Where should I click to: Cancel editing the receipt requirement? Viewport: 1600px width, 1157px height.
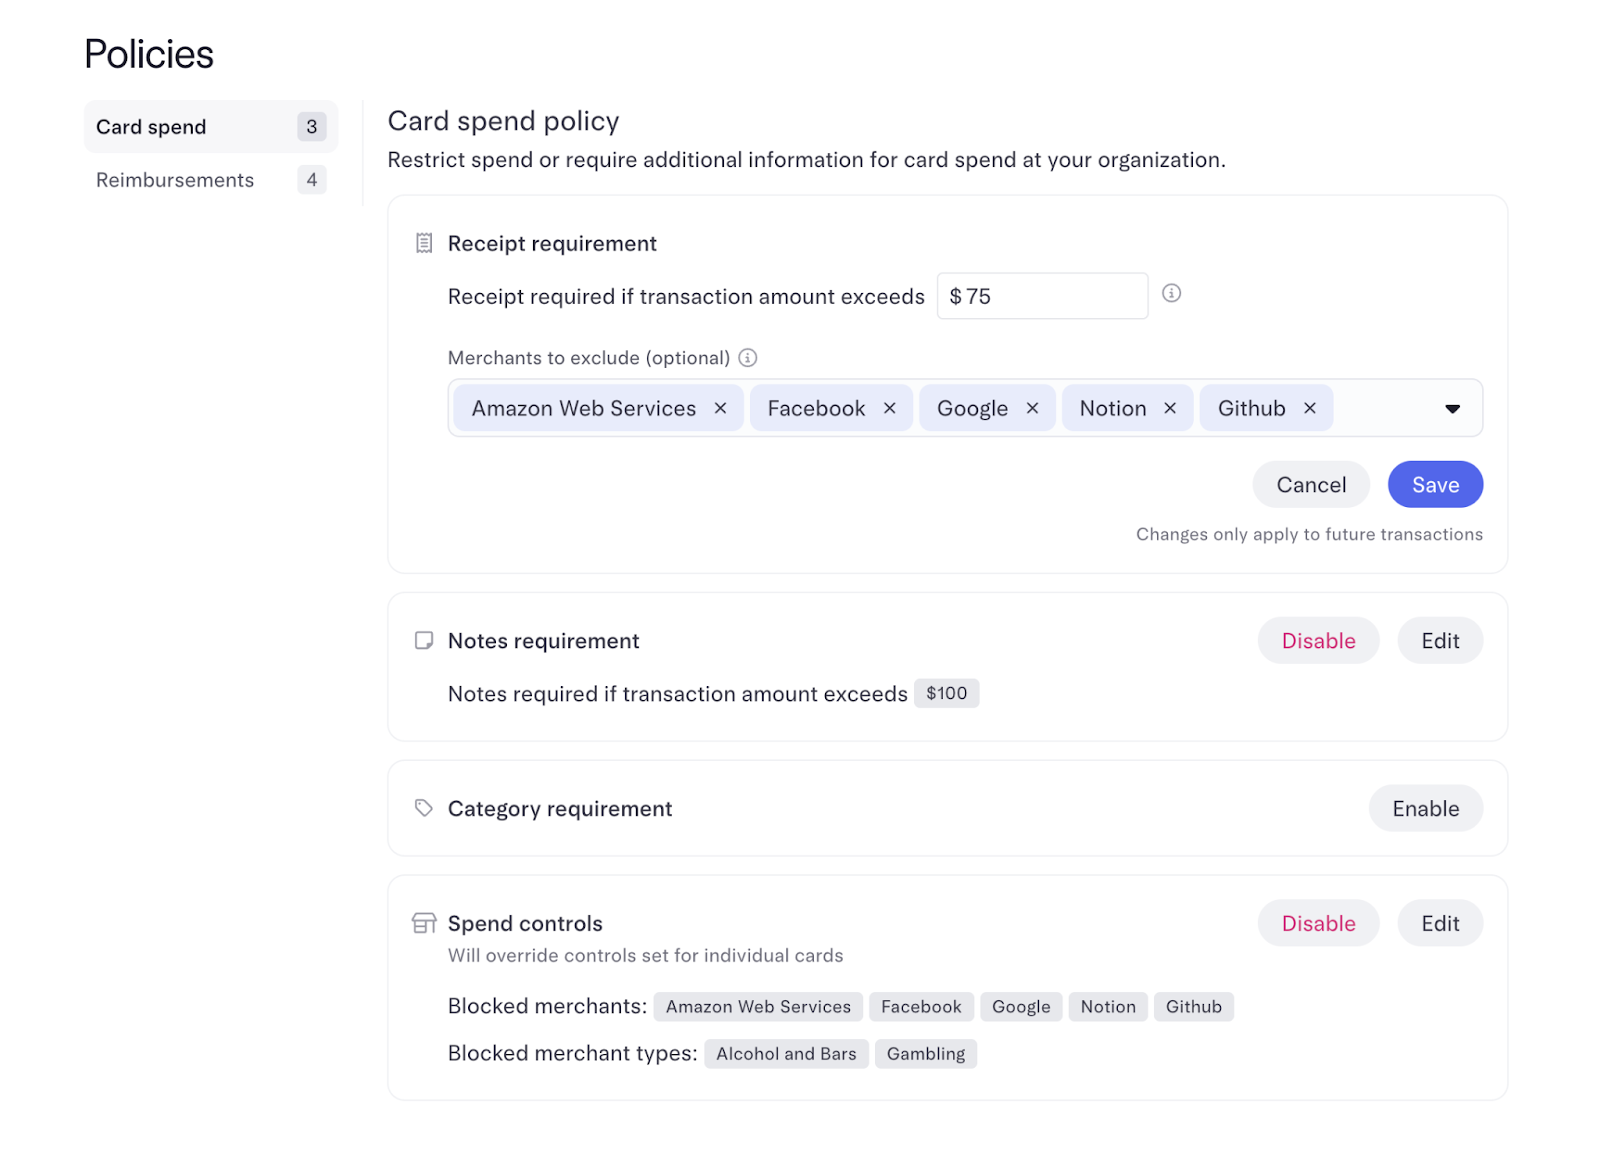pos(1310,484)
